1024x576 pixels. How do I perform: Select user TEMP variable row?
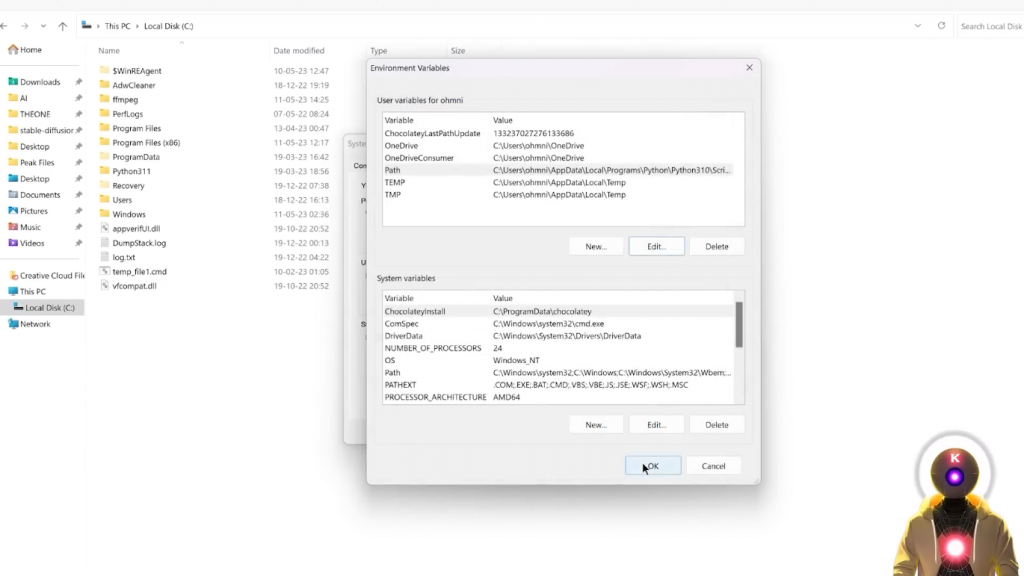tap(558, 182)
